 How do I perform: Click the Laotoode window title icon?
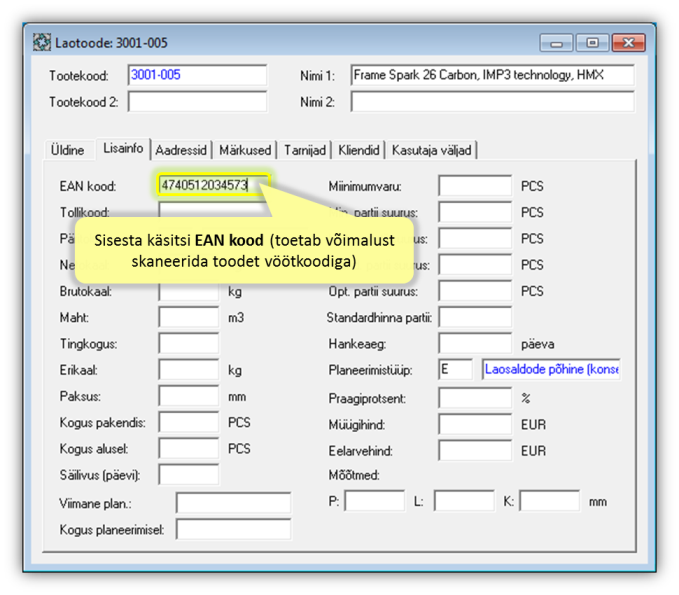42,42
